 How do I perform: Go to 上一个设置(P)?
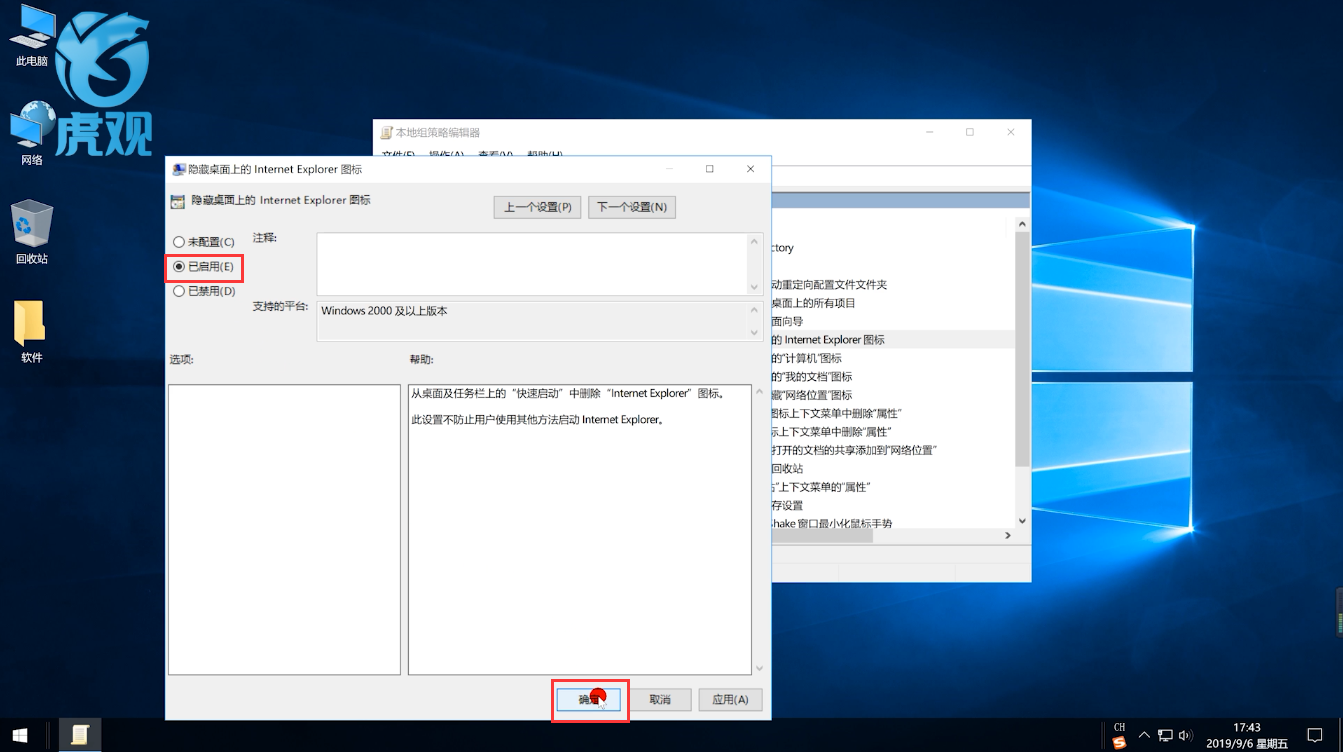click(537, 207)
